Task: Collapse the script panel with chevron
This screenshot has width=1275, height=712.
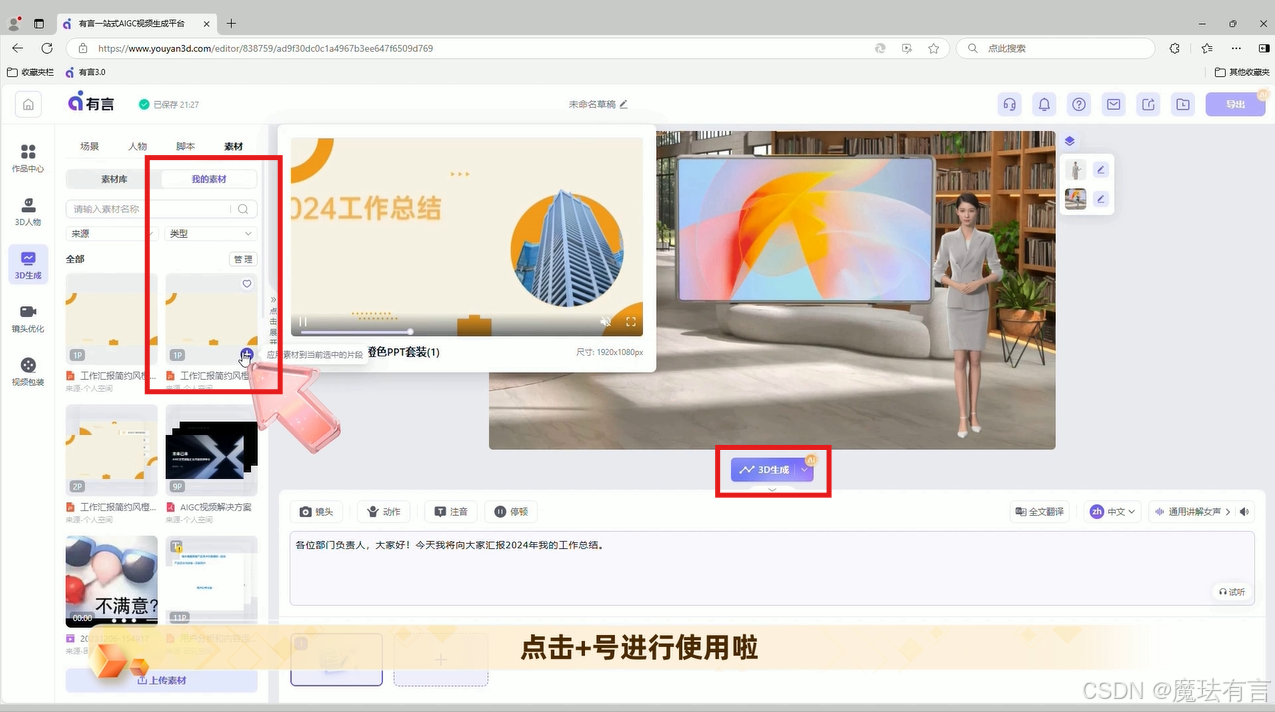Action: tap(771, 489)
